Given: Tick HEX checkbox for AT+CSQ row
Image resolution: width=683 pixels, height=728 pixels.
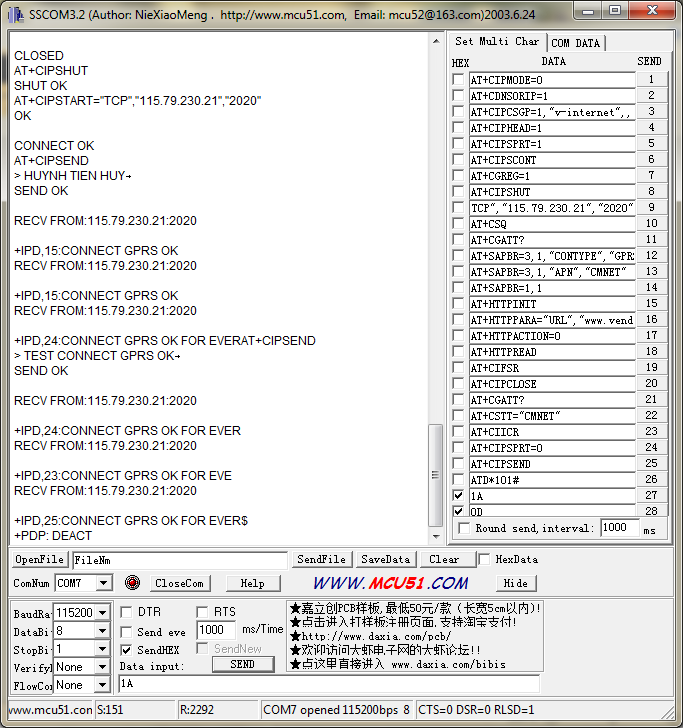Looking at the screenshot, I should (458, 223).
